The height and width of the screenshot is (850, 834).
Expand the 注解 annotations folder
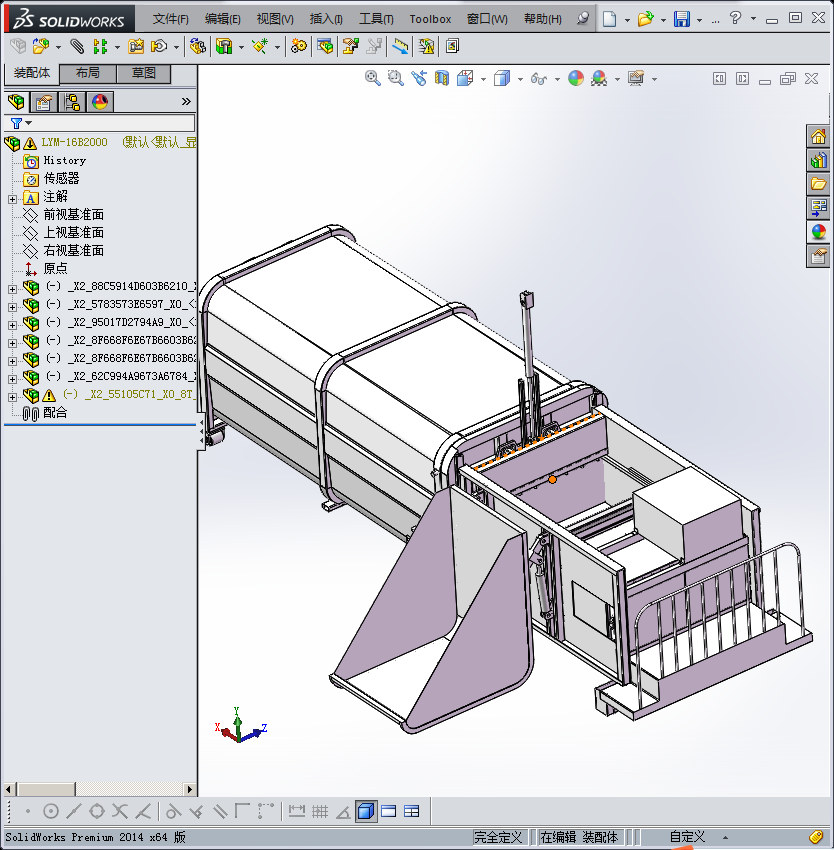(12, 198)
